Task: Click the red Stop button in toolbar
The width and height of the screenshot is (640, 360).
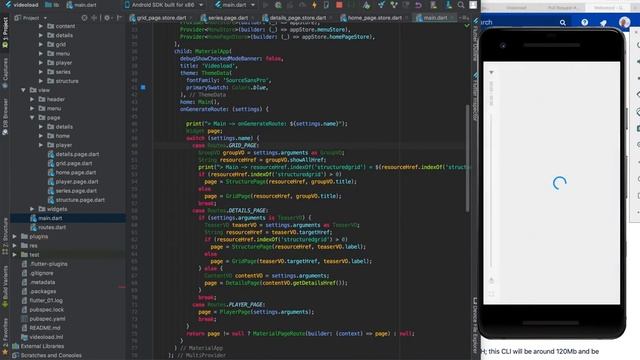Action: click(x=339, y=5)
